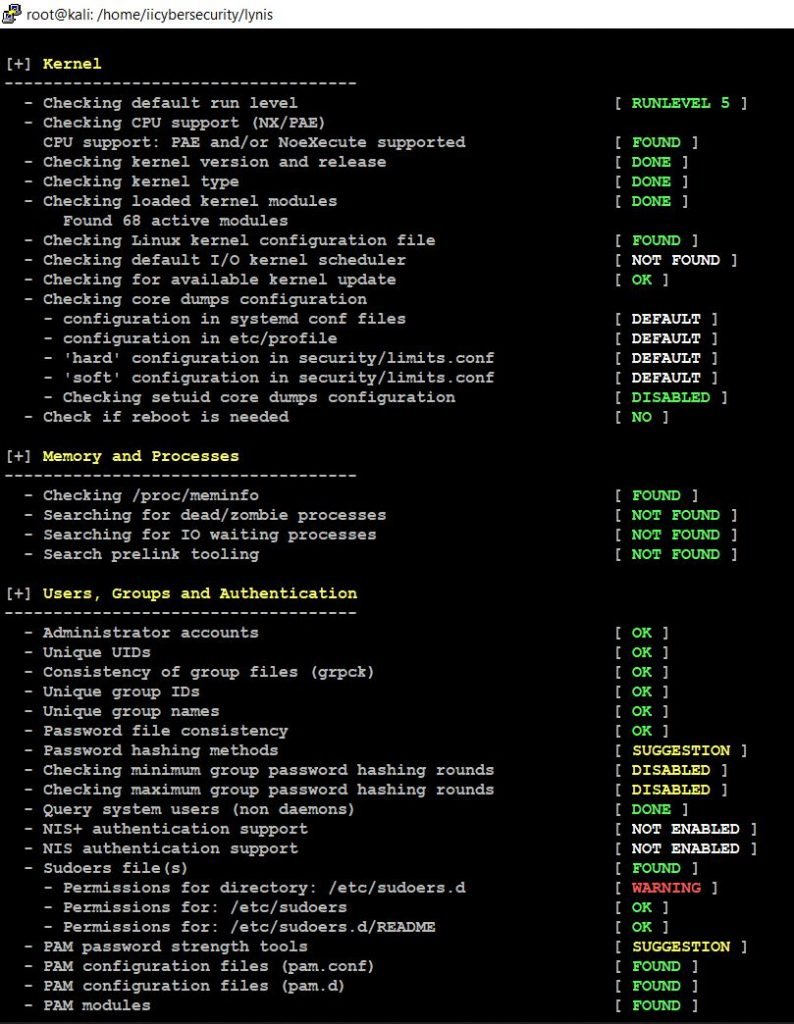Click the RUNLEVEL 5 status text

tap(680, 103)
